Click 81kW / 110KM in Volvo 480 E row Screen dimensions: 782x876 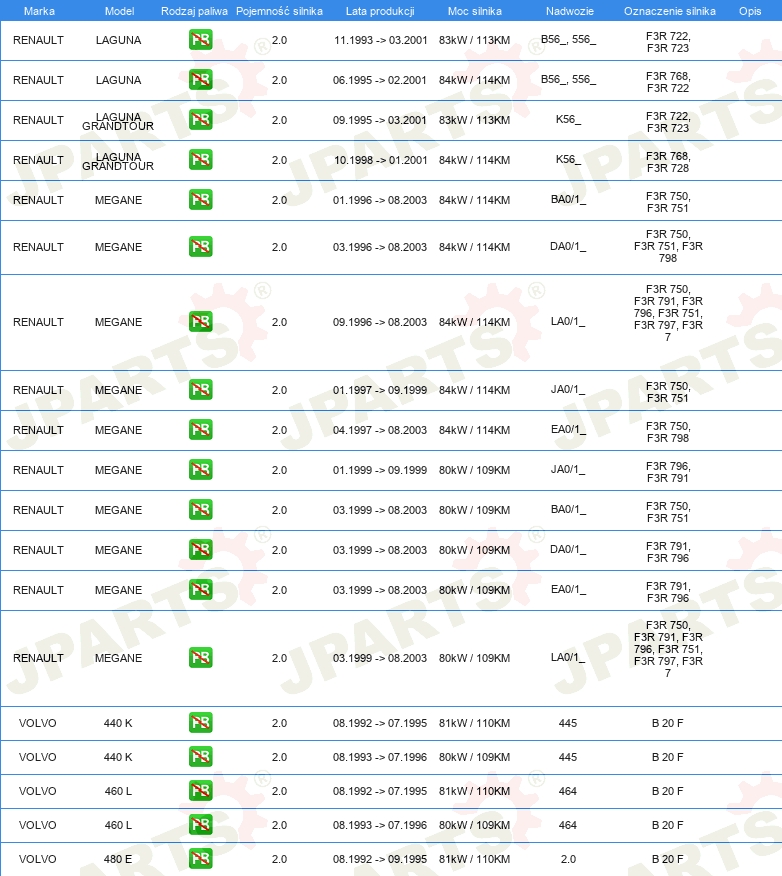coord(474,859)
